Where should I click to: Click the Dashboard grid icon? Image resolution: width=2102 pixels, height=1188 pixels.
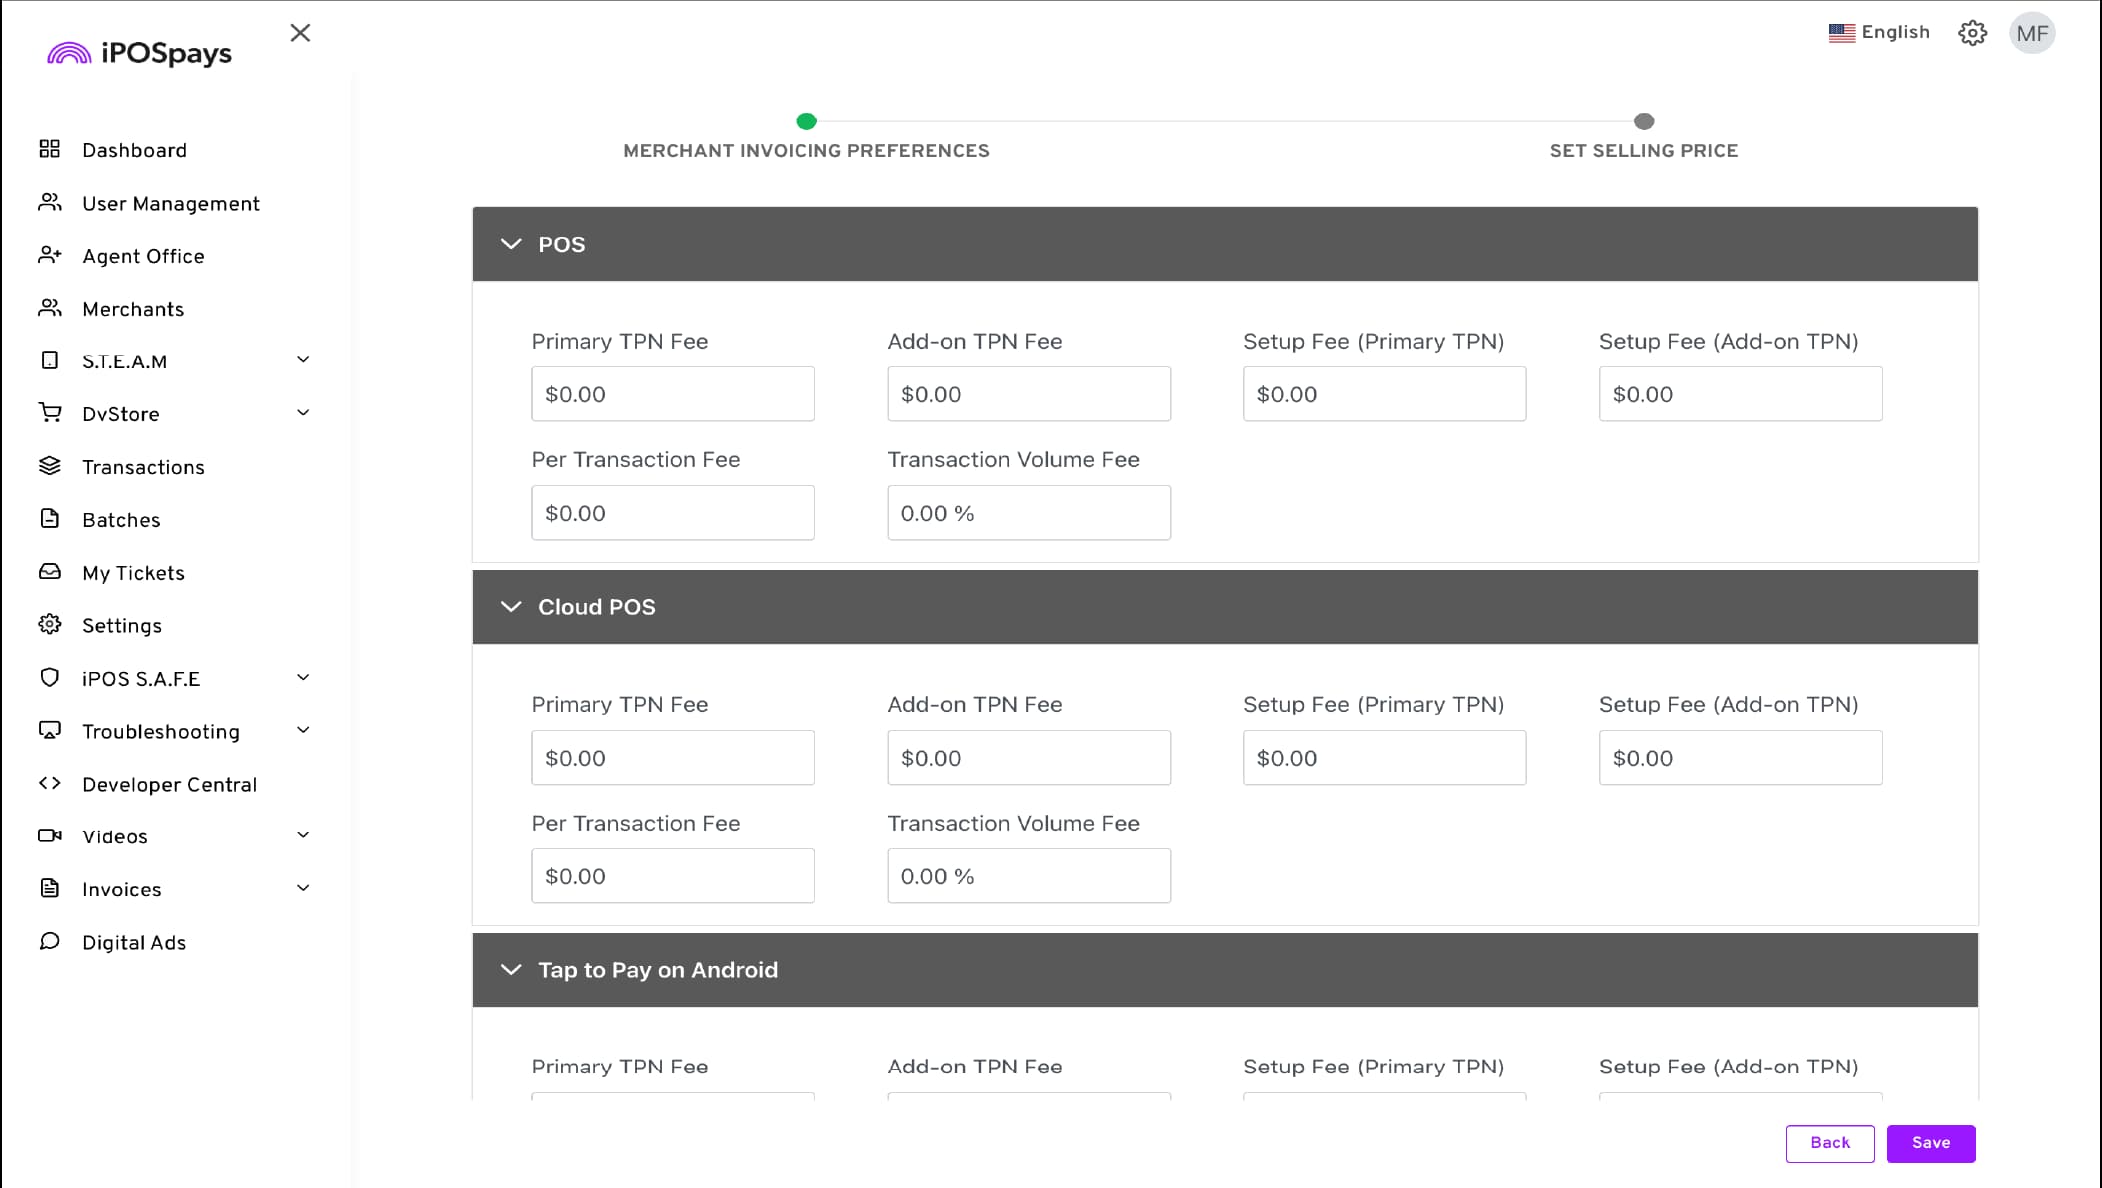(x=49, y=149)
